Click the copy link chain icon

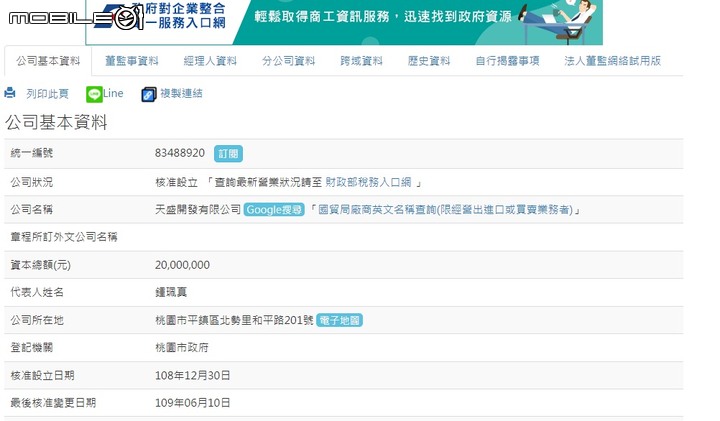(x=149, y=94)
